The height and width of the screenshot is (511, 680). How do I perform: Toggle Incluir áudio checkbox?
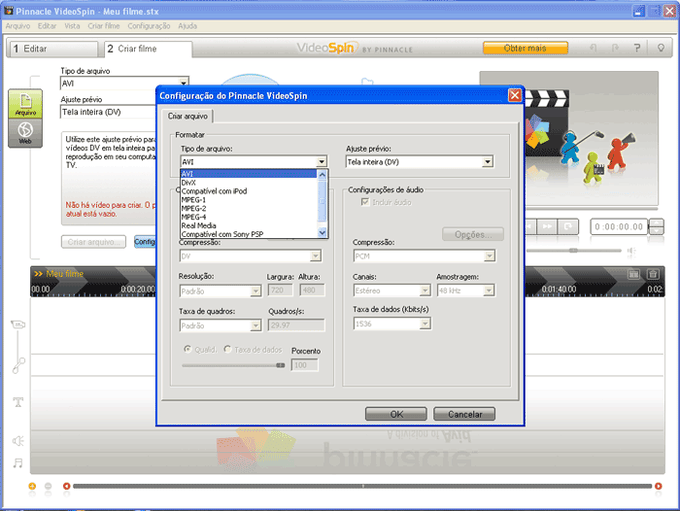coord(365,202)
